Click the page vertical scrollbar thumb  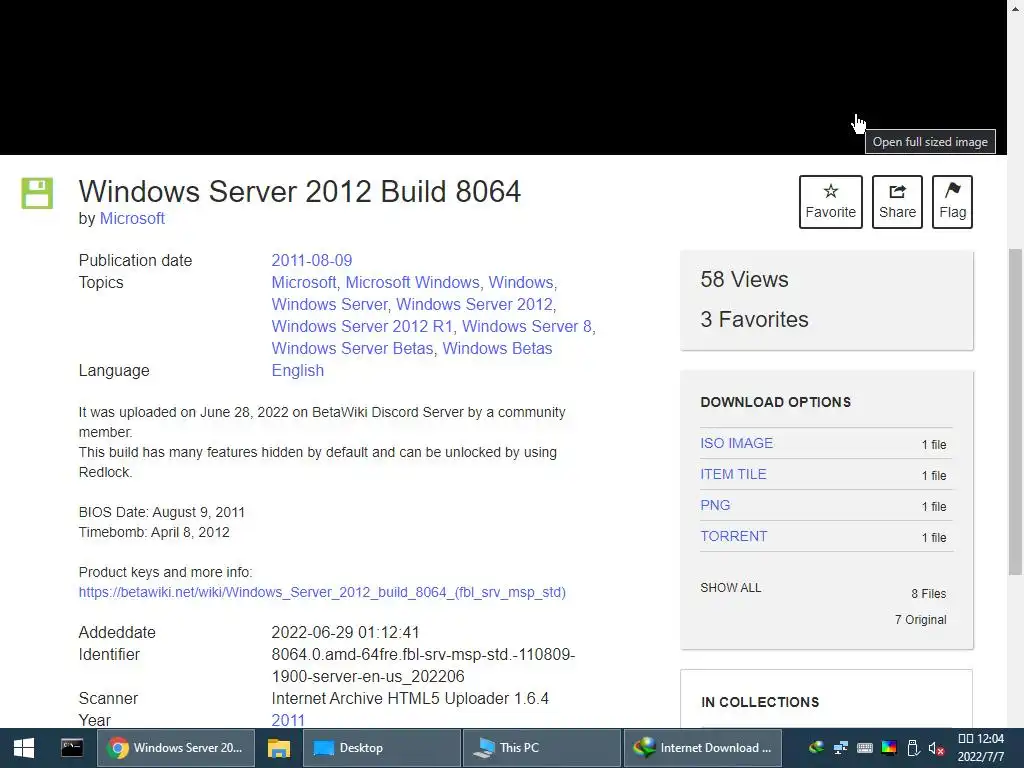1015,411
